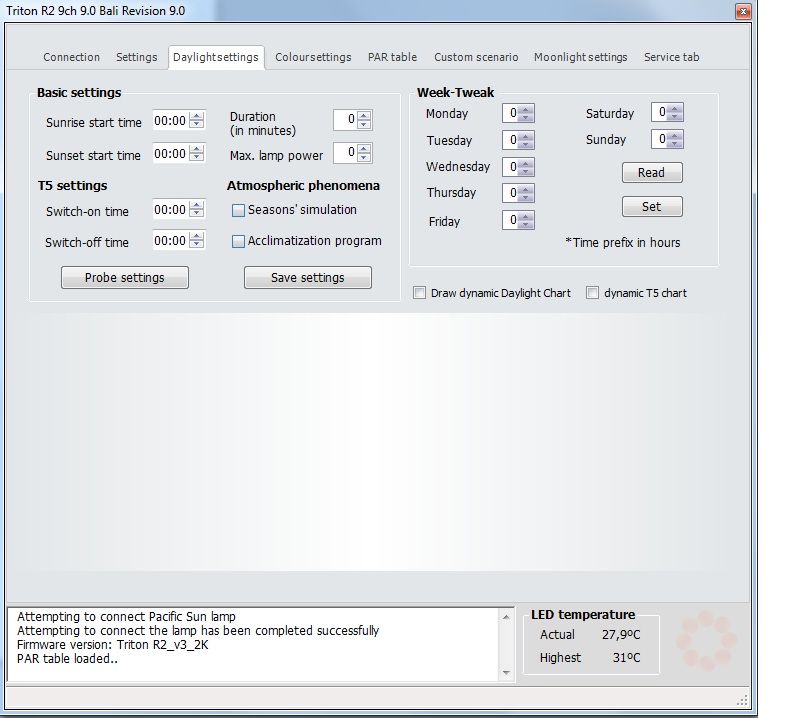Toggle the Acclimatization program checkbox

[239, 241]
